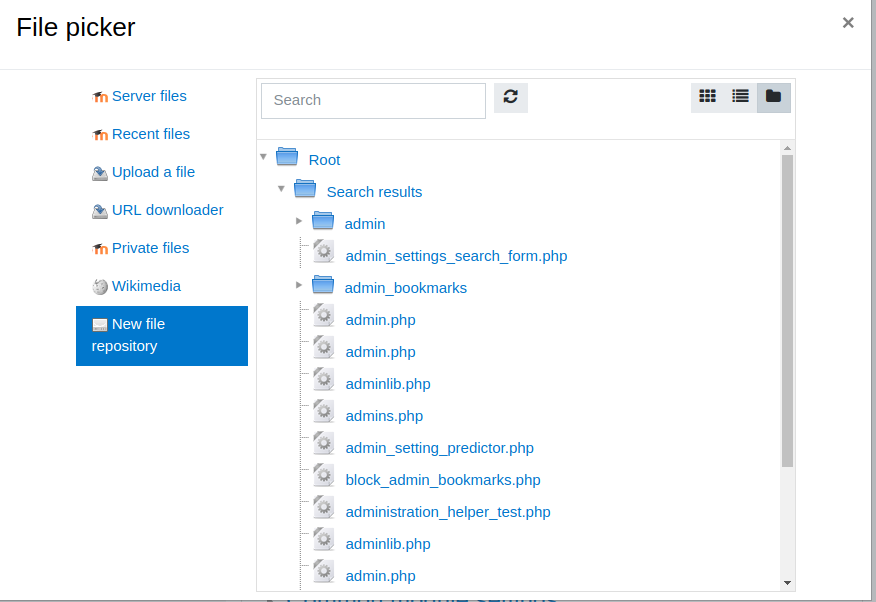The width and height of the screenshot is (876, 602).
Task: Click file icon of admin_setting_predictor.php
Action: click(x=323, y=443)
